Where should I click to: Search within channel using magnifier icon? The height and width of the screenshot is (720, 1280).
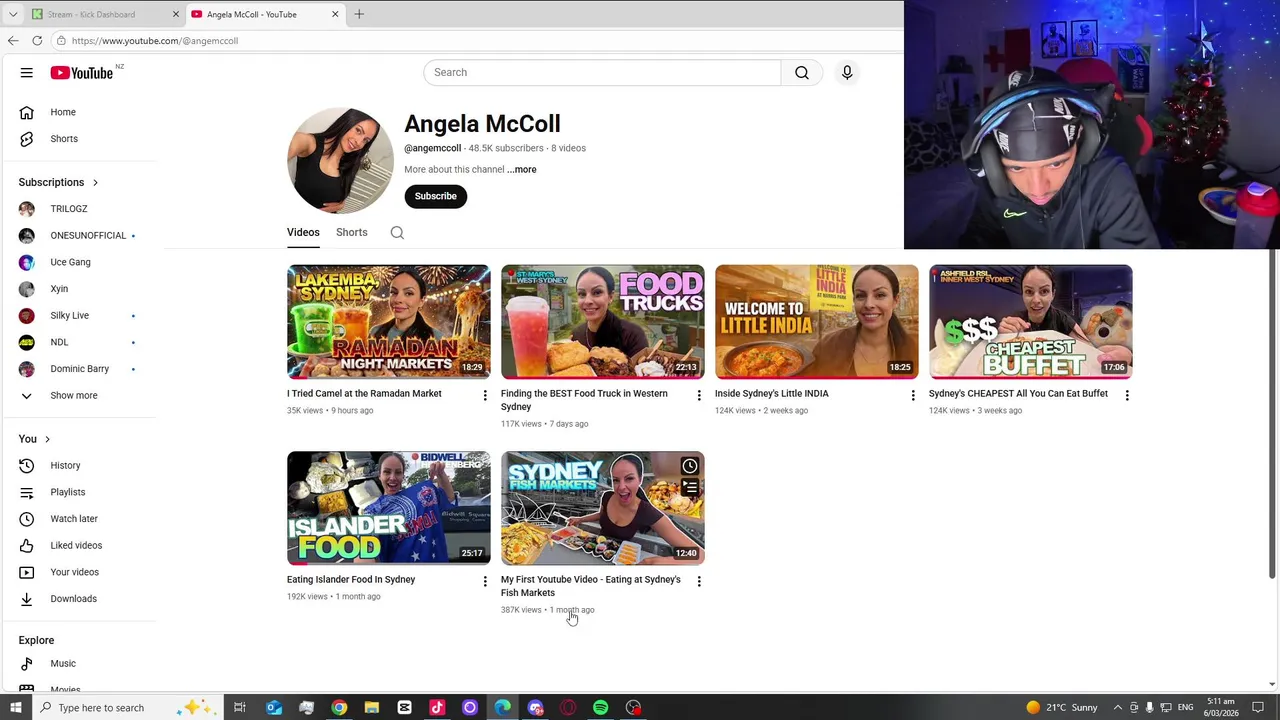pyautogui.click(x=397, y=232)
